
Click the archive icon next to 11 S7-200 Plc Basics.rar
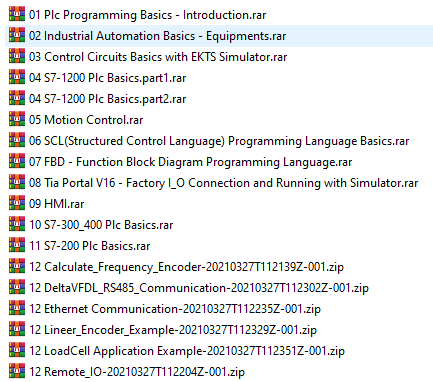coord(17,245)
